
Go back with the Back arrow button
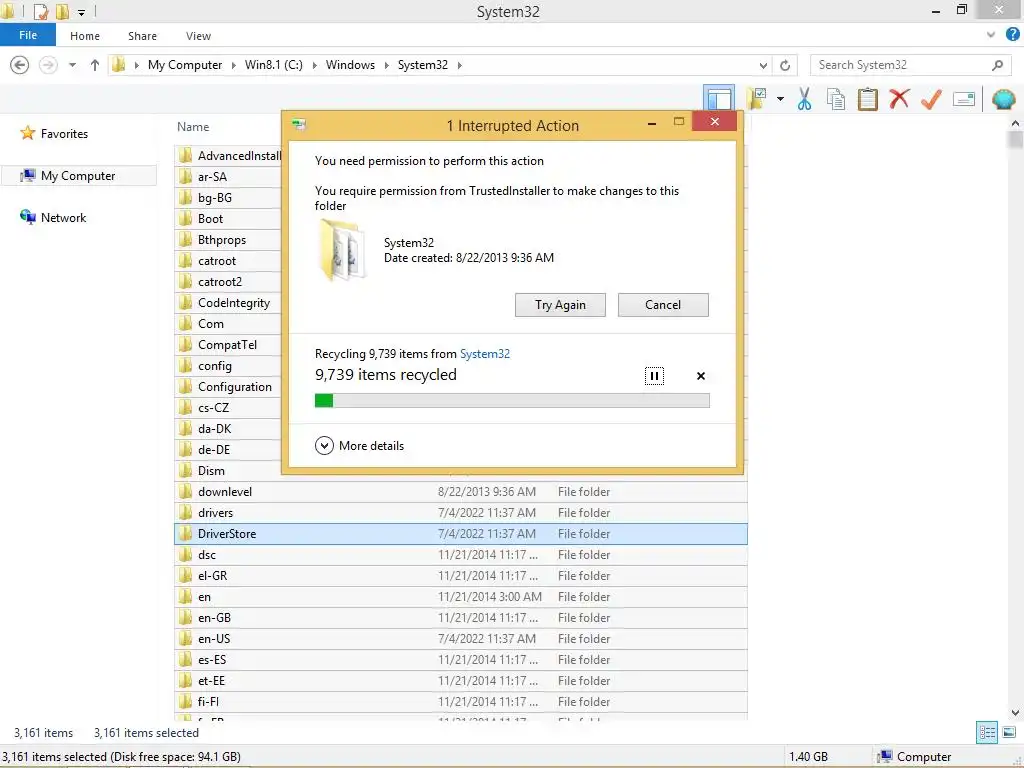click(x=20, y=65)
